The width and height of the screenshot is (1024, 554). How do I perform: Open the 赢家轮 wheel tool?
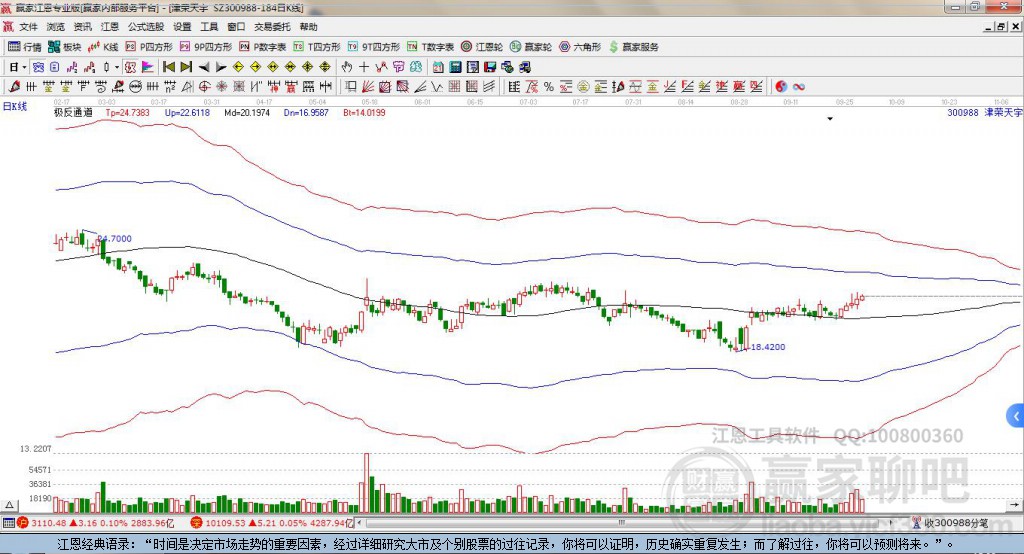[531, 47]
